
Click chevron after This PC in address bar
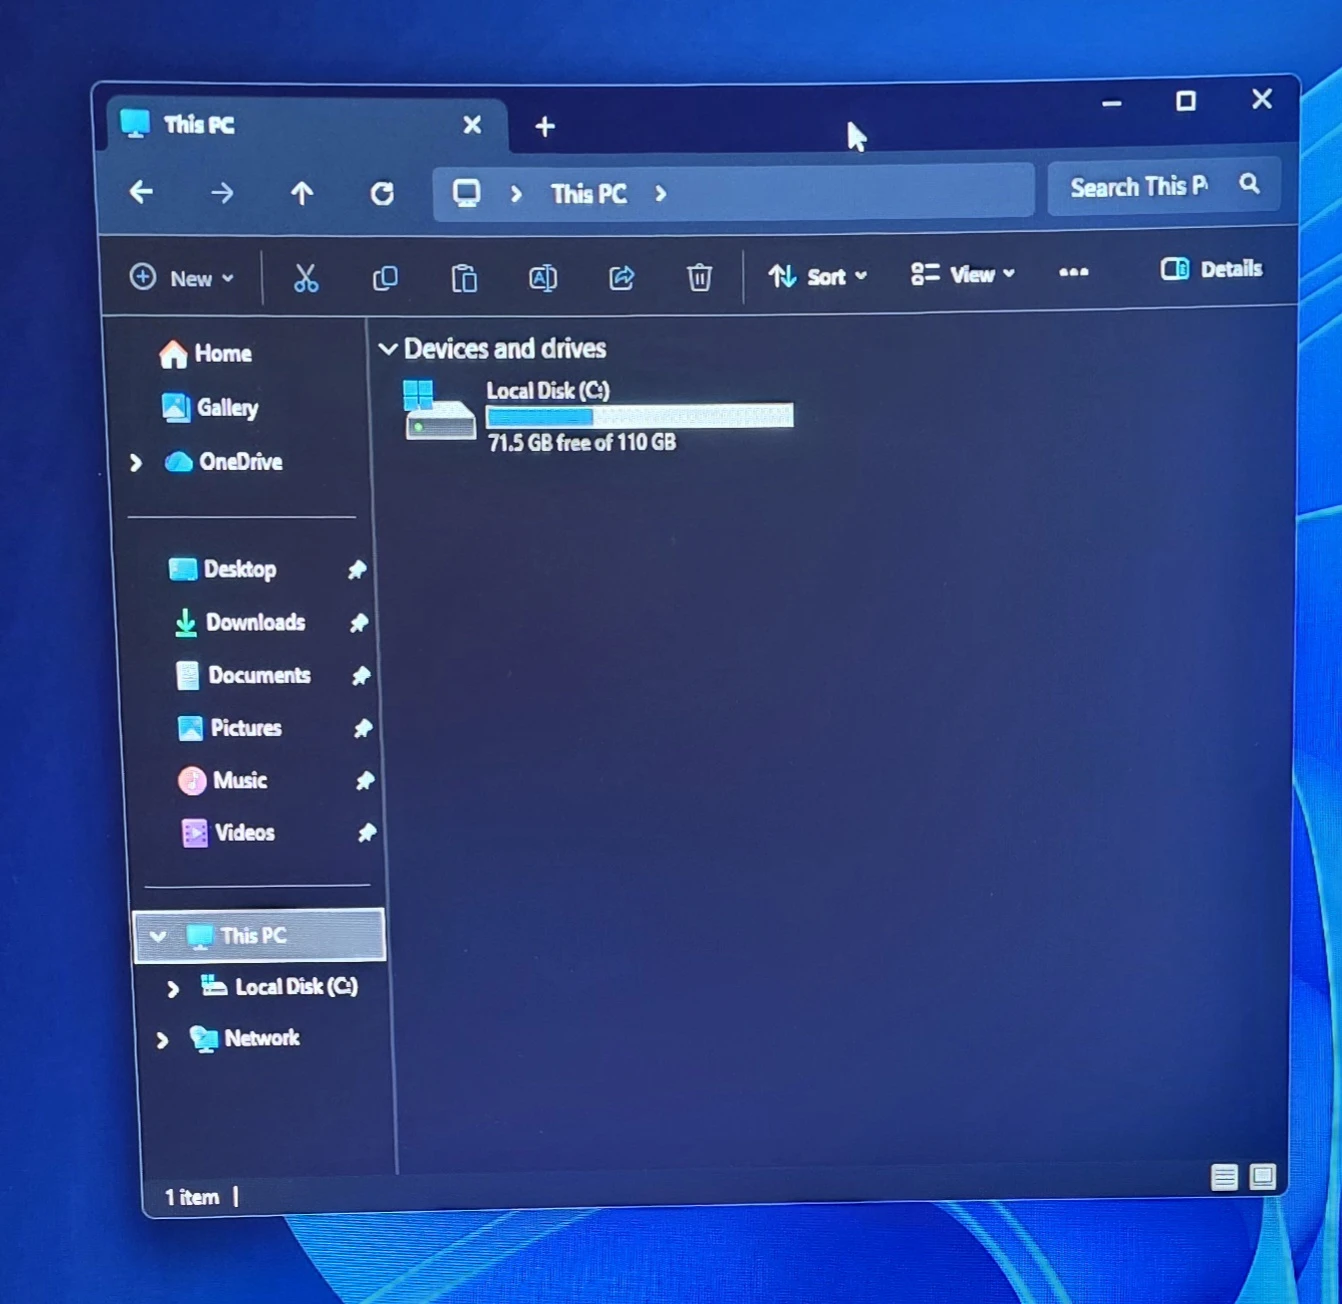(x=660, y=194)
